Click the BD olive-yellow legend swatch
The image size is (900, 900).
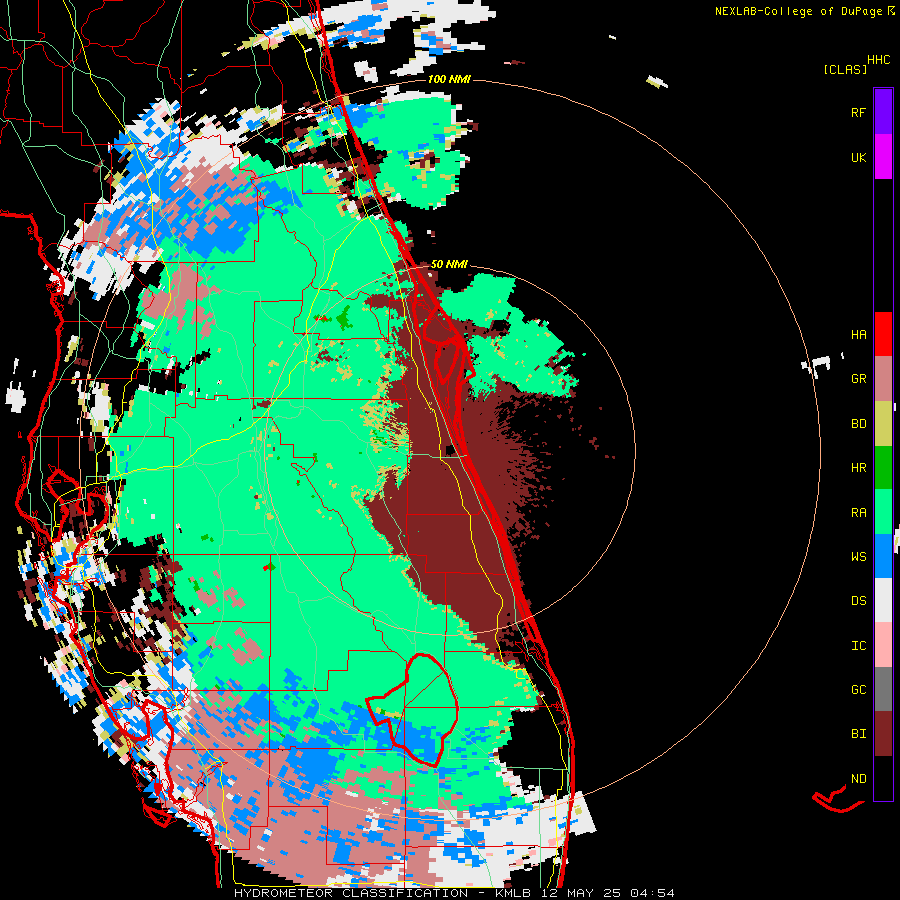883,424
